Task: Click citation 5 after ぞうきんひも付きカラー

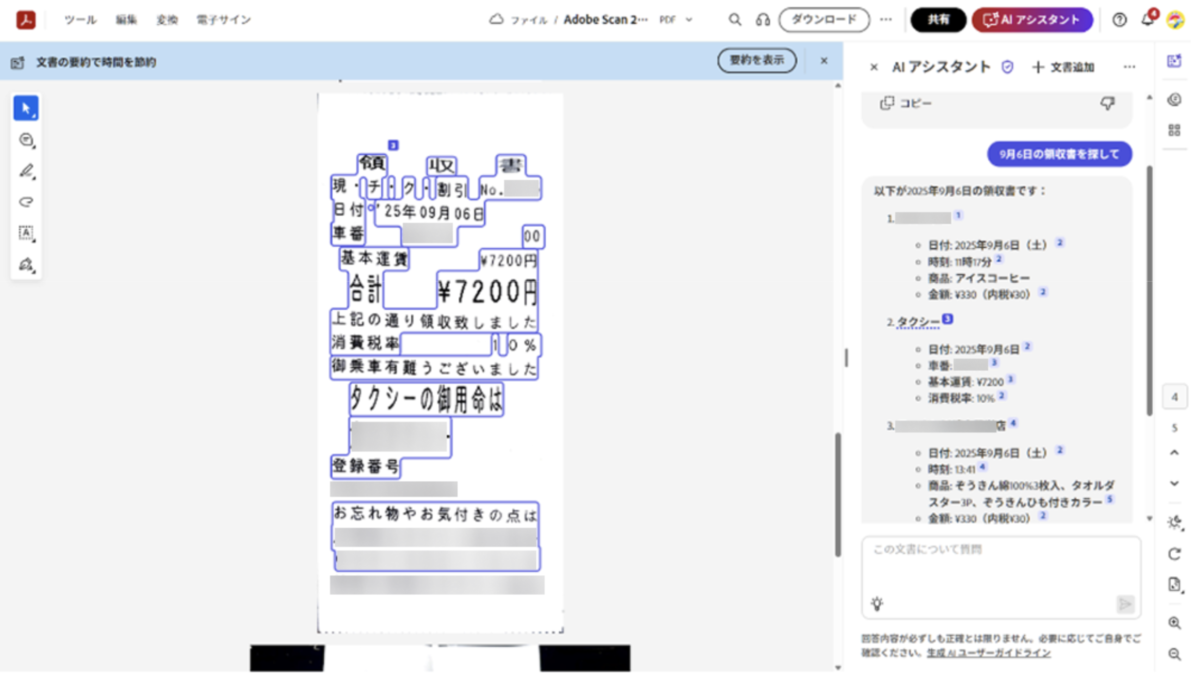Action: tap(1110, 499)
